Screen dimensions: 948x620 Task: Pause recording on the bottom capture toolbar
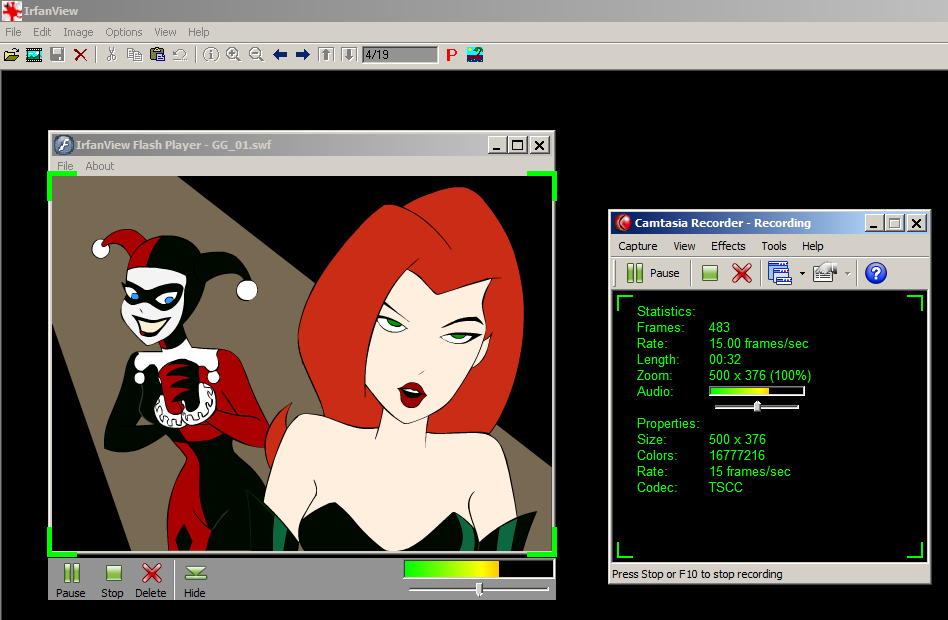point(71,580)
